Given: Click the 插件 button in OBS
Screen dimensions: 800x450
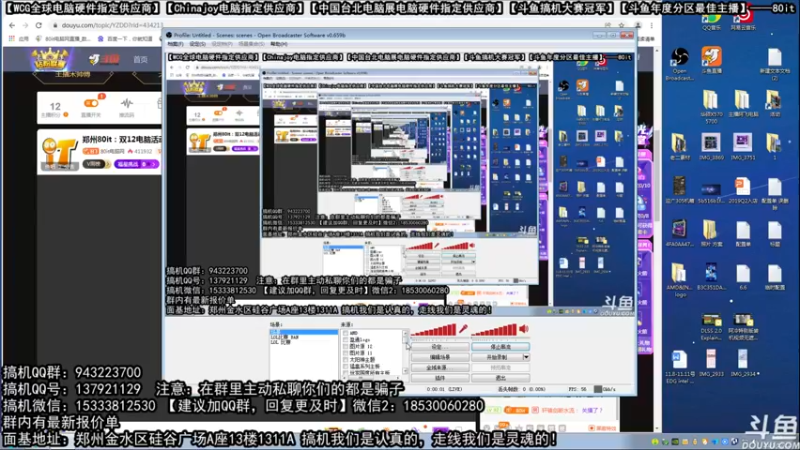Looking at the screenshot, I should pyautogui.click(x=440, y=378).
